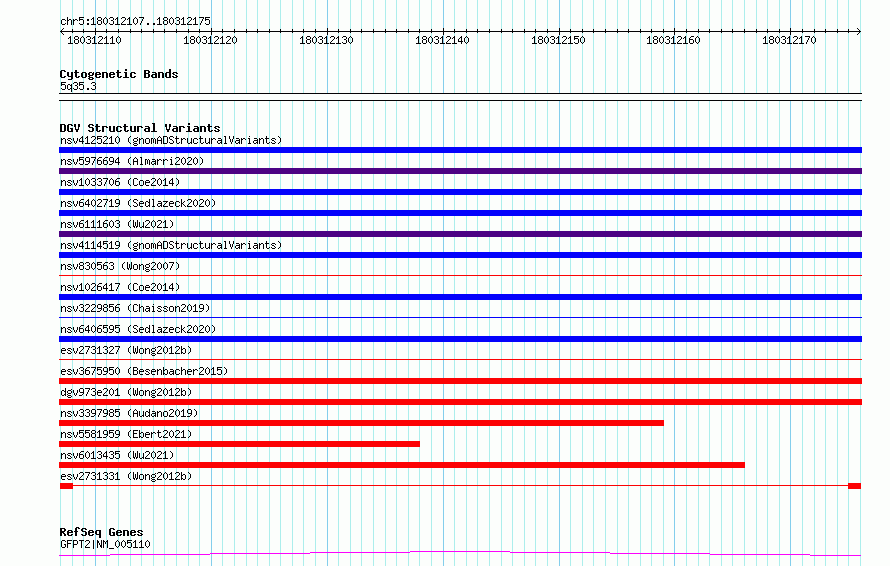This screenshot has height=566, width=890.
Task: Select the red bar under esv3675950
Action: click(x=460, y=381)
